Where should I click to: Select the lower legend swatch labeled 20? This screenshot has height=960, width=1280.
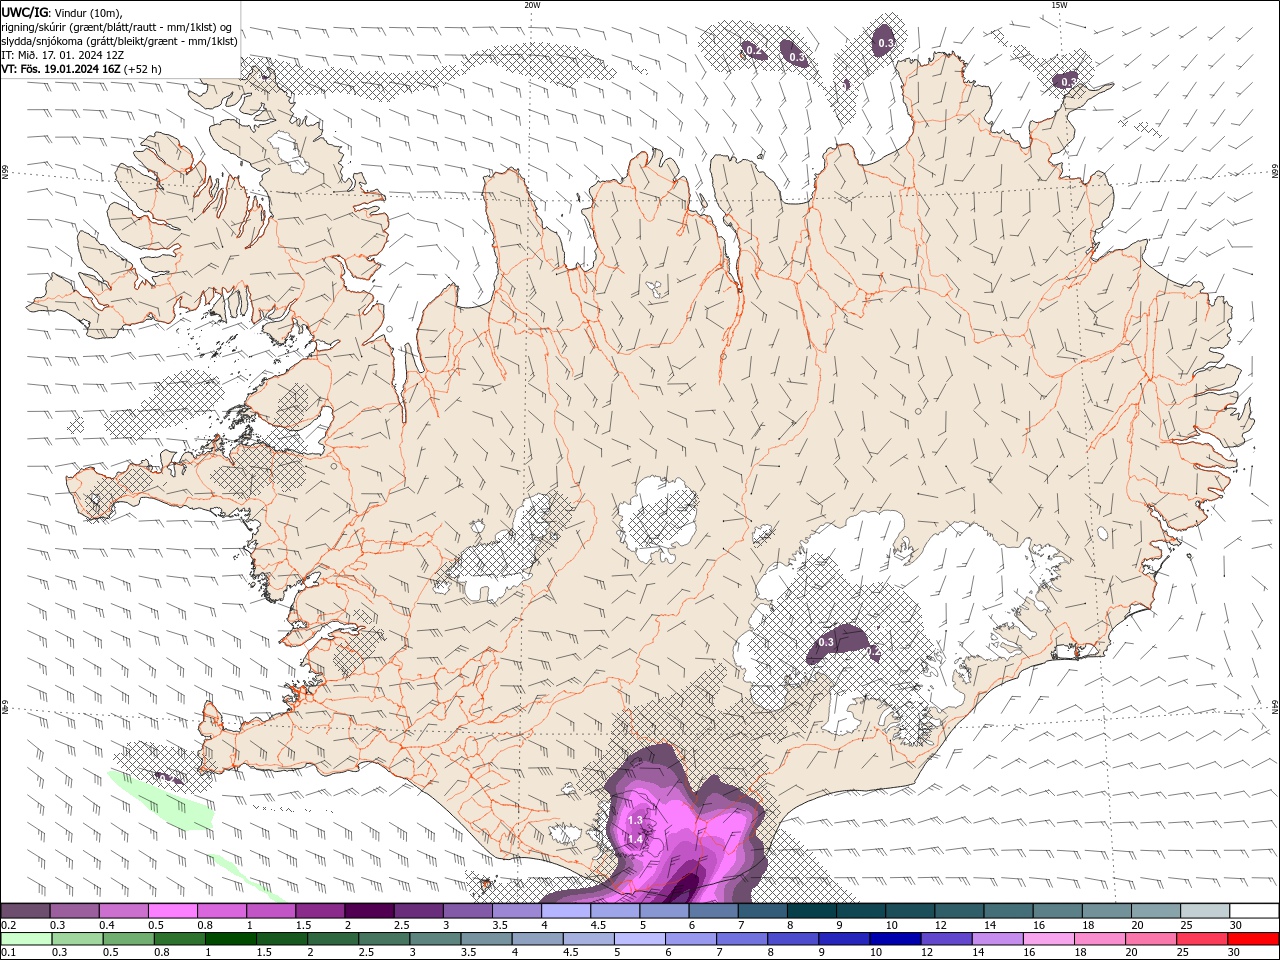pyautogui.click(x=1150, y=939)
